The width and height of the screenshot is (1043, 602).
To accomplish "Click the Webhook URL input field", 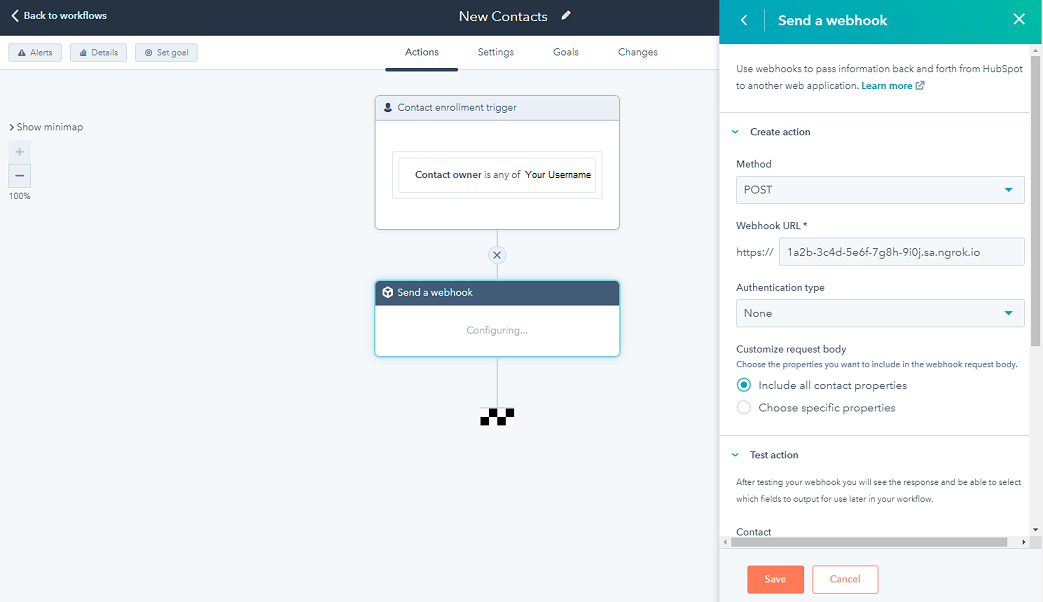I will coord(901,252).
